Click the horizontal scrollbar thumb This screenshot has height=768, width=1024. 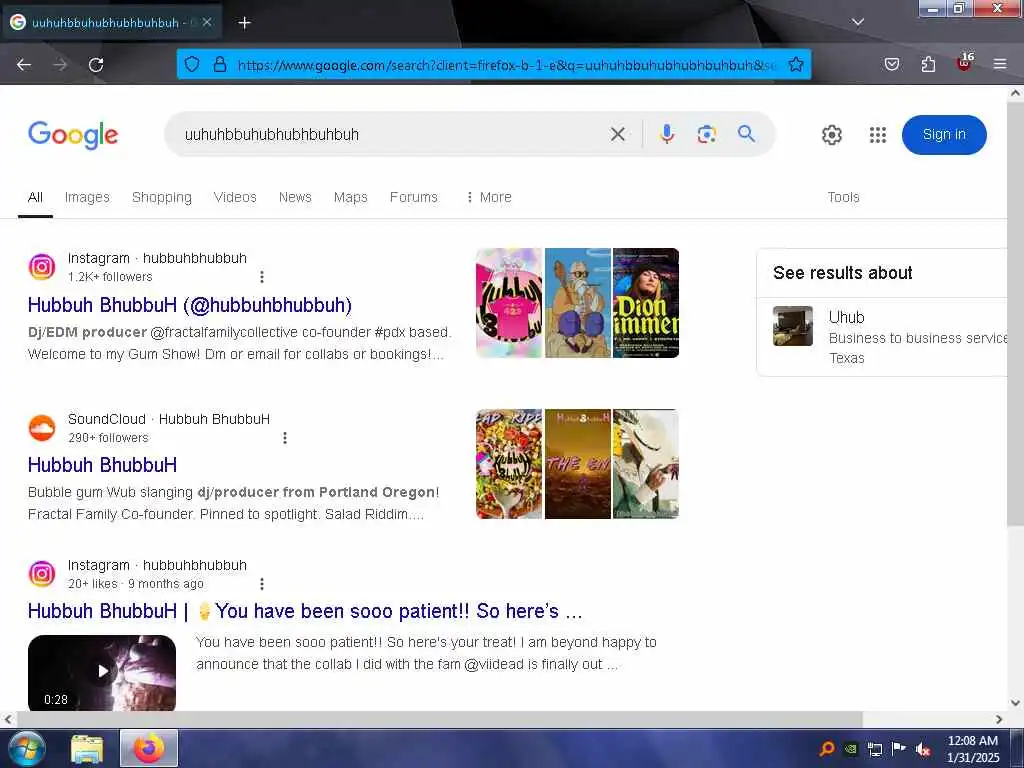click(x=439, y=719)
